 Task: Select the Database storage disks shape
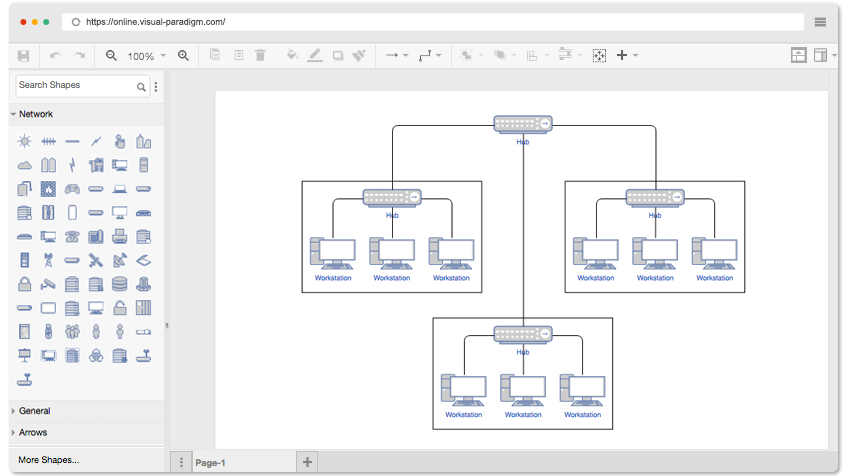pos(120,284)
